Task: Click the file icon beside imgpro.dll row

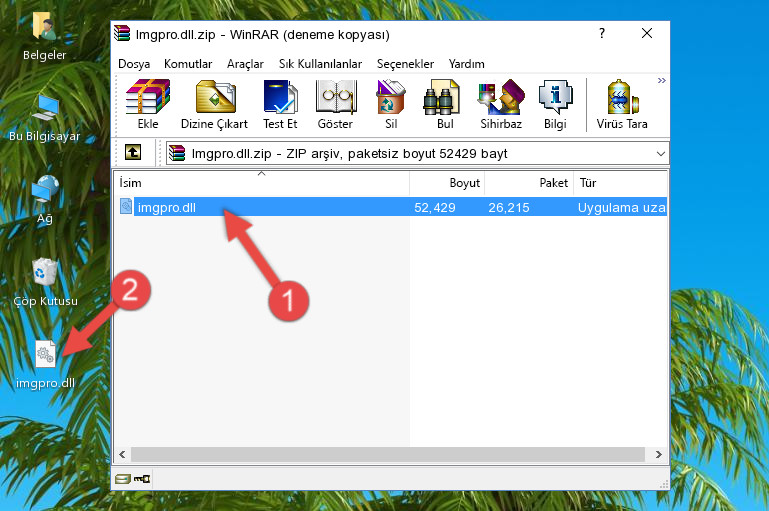Action: coord(126,206)
